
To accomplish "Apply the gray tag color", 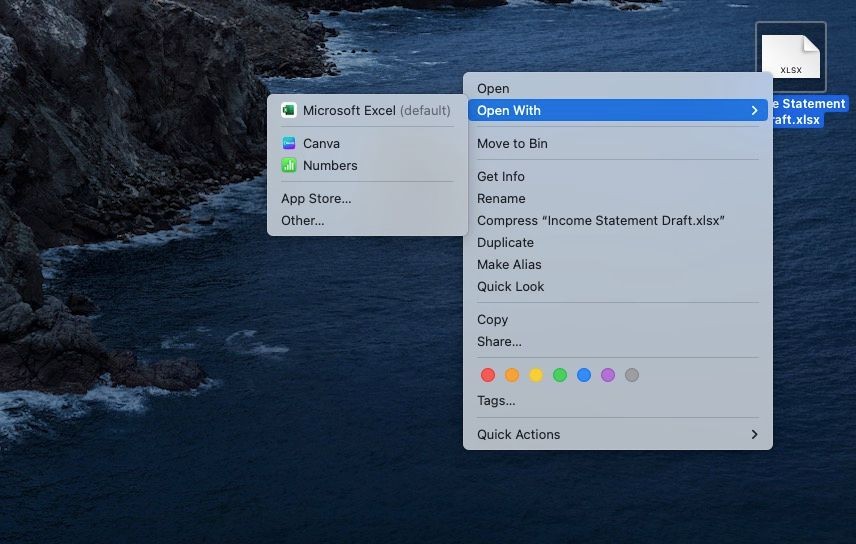I will click(x=632, y=375).
